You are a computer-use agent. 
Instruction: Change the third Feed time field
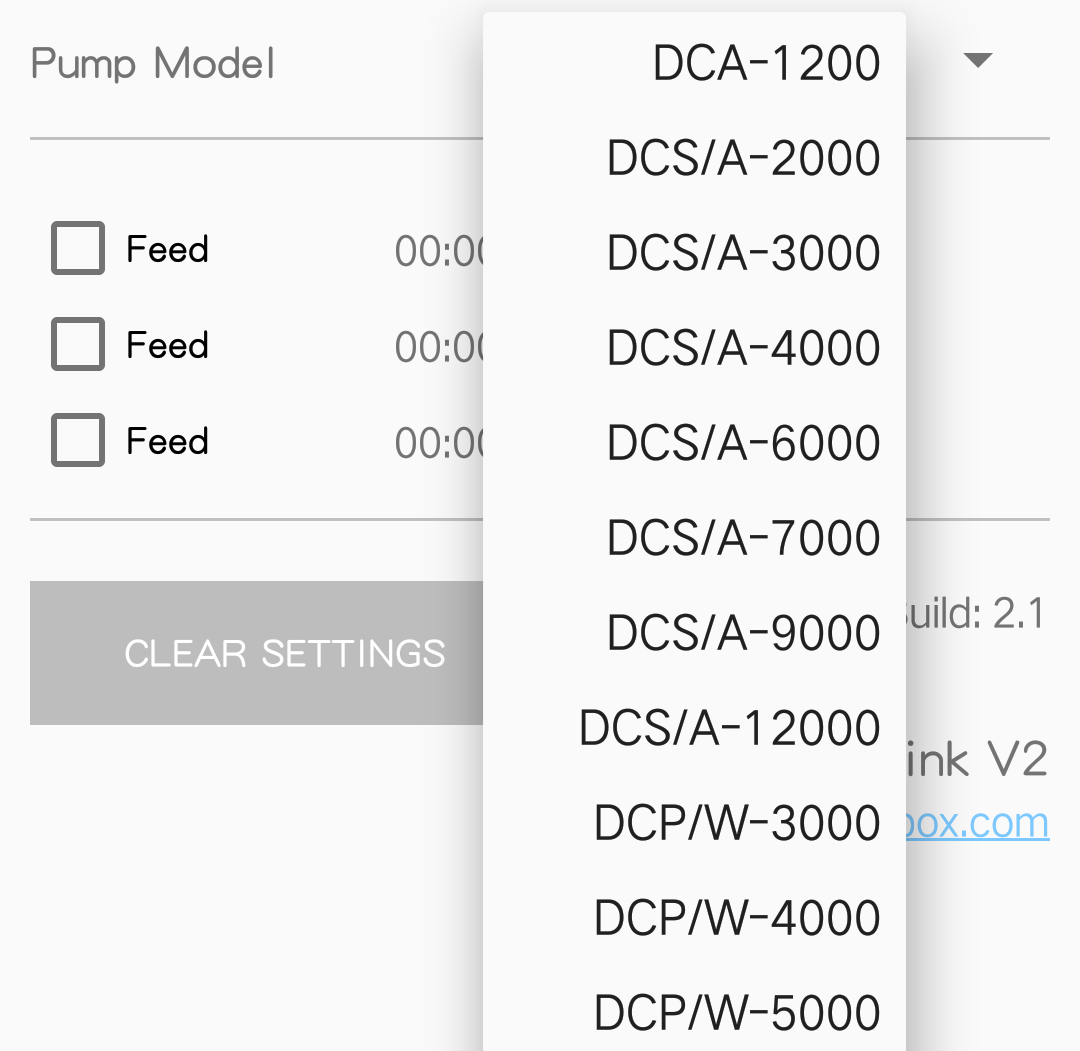(439, 442)
